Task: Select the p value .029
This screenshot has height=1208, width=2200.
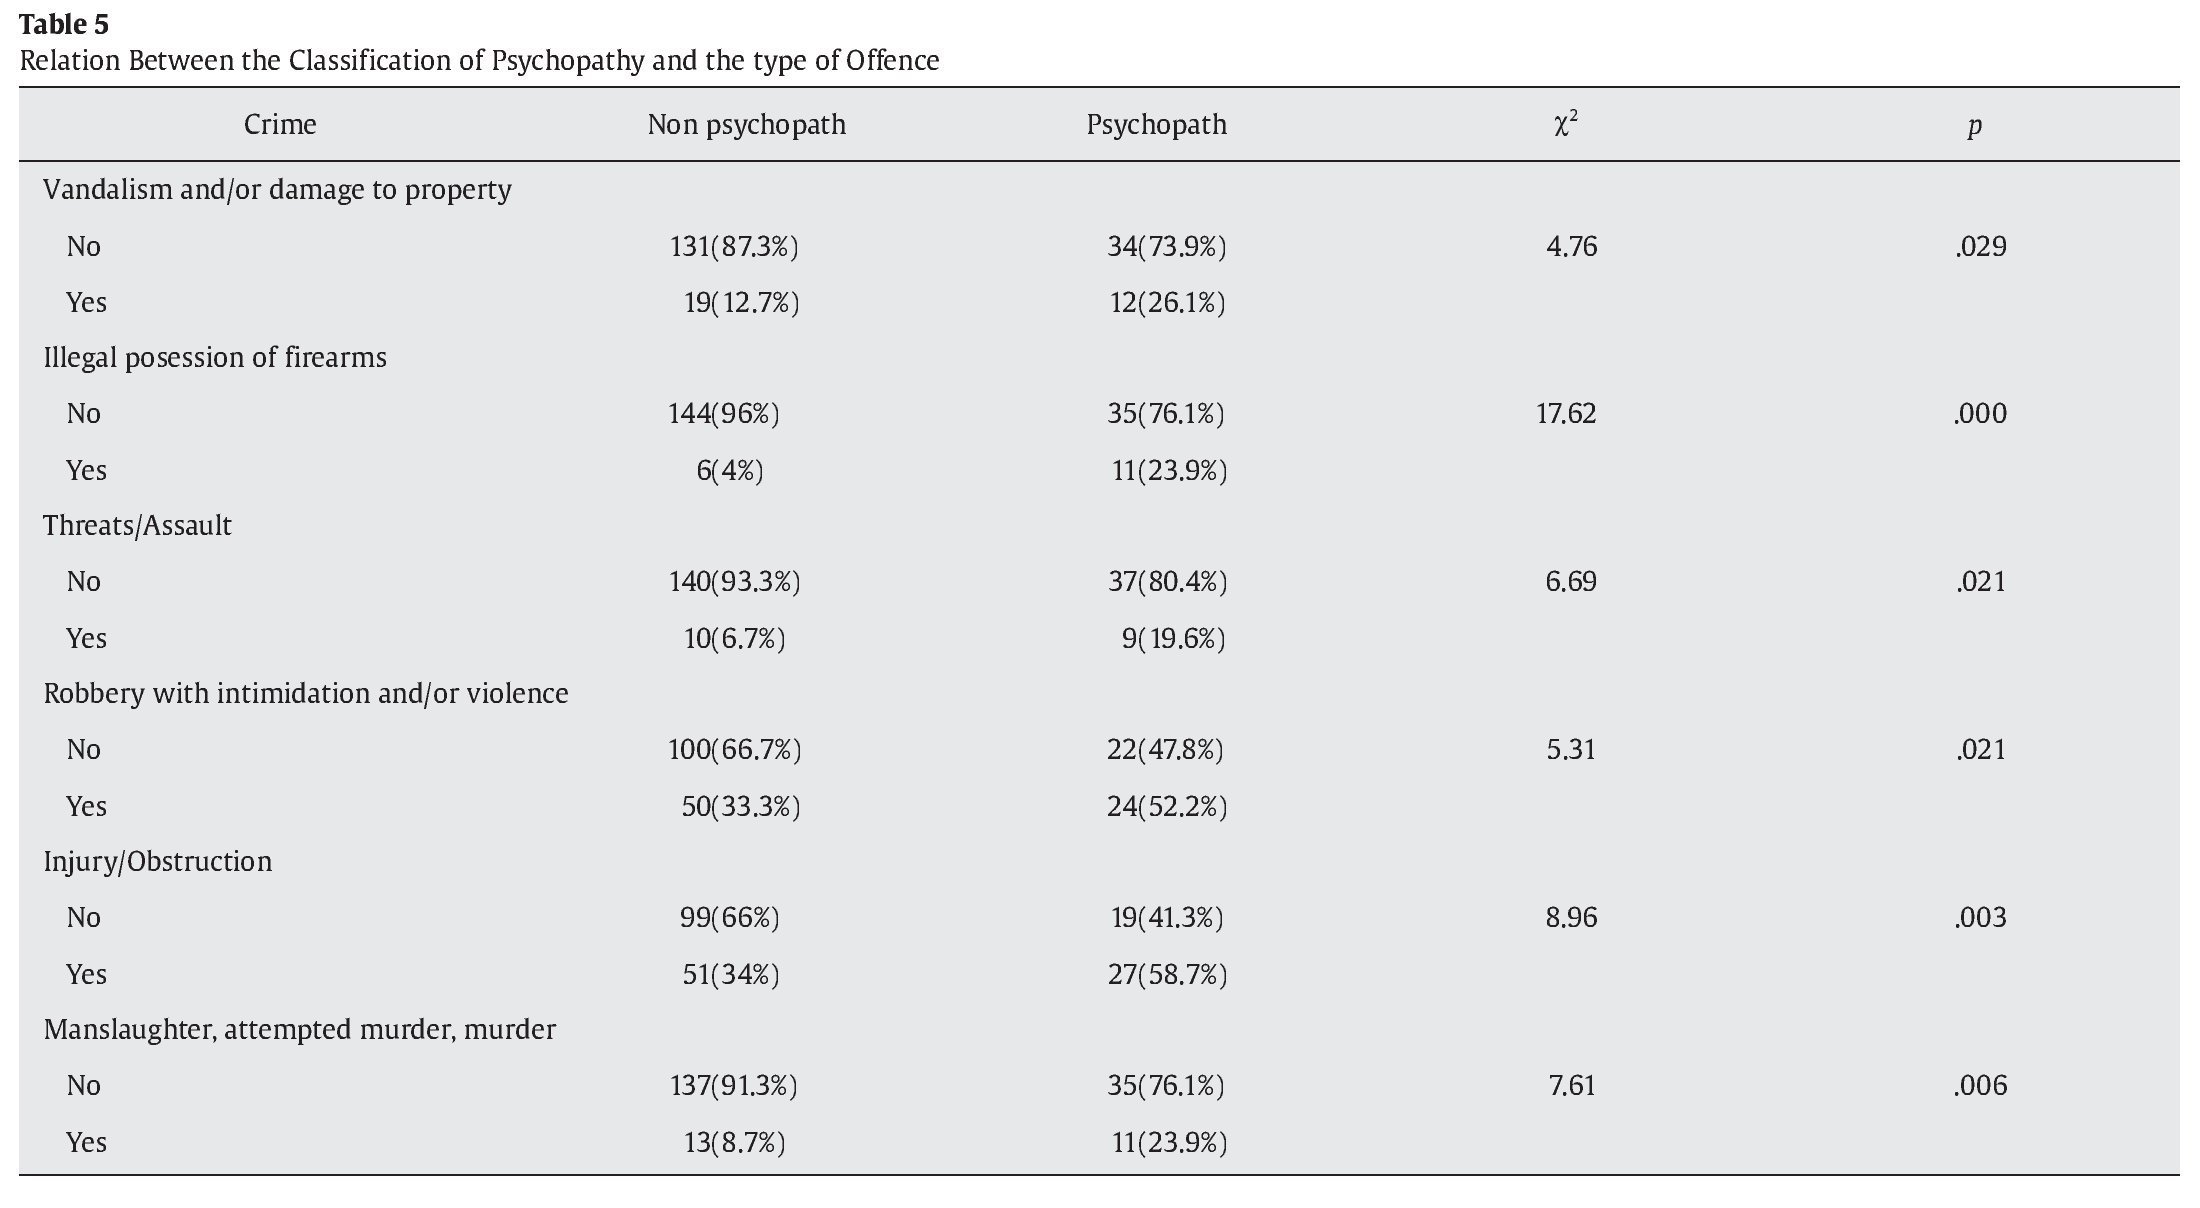Action: tap(1980, 247)
